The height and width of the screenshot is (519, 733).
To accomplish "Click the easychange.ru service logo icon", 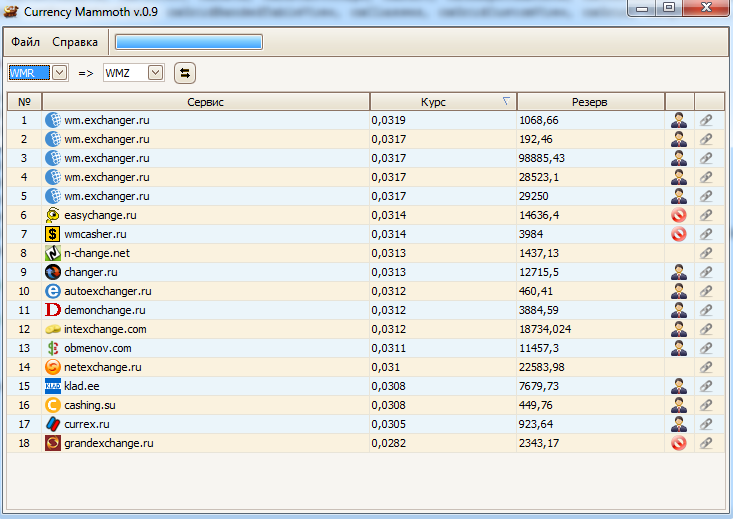I will click(53, 215).
